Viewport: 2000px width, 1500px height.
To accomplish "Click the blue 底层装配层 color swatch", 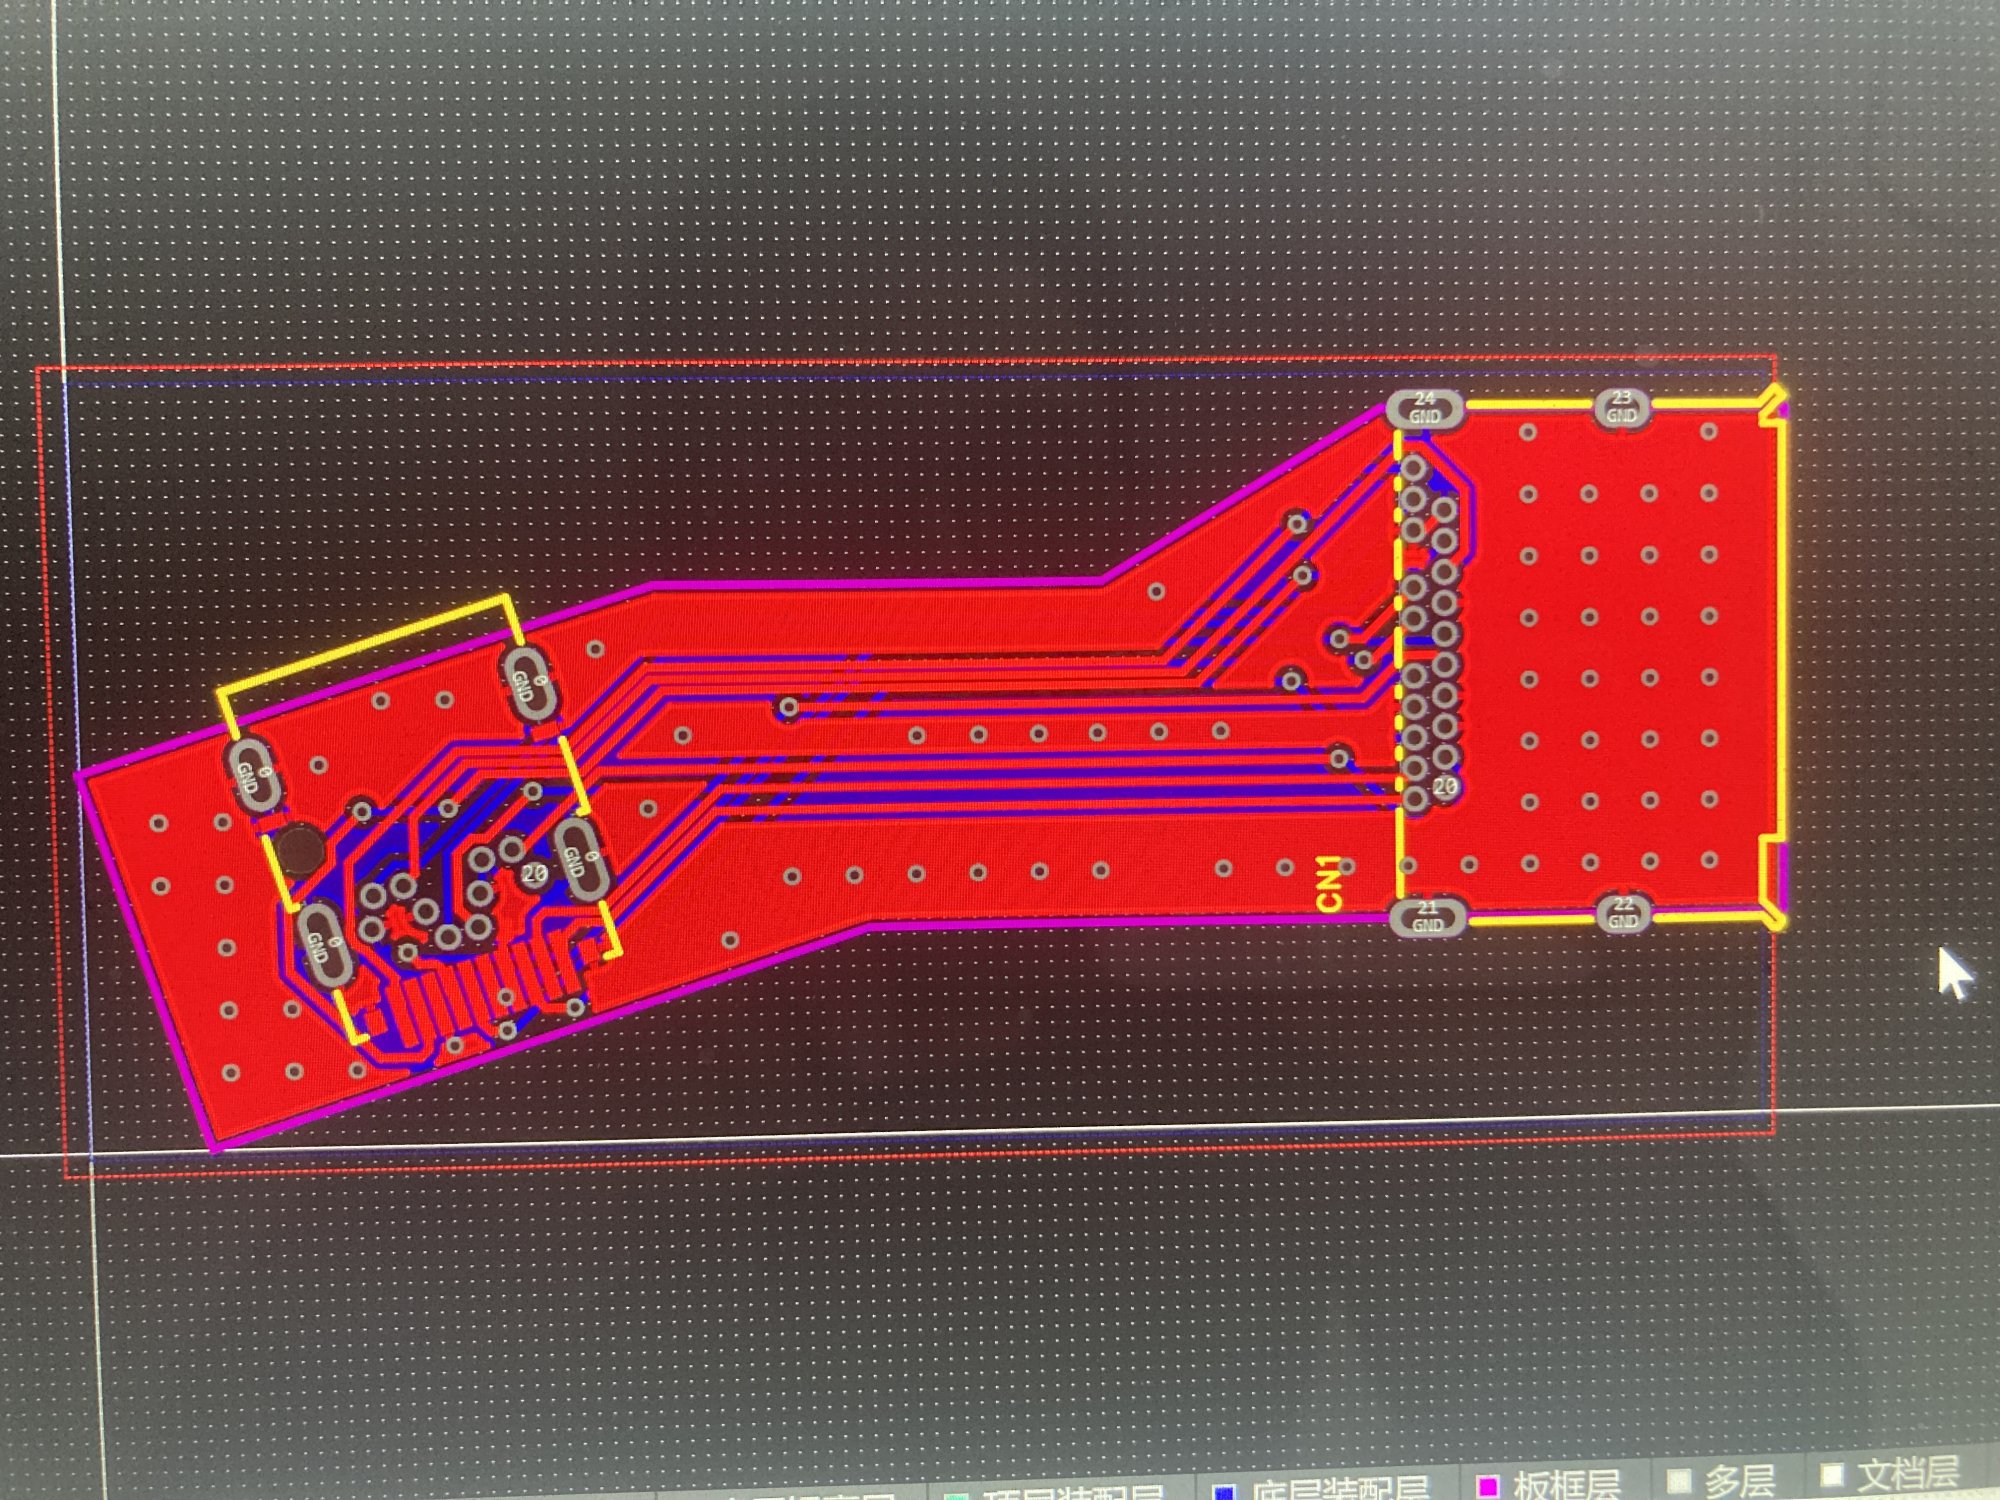I will coord(1223,1492).
